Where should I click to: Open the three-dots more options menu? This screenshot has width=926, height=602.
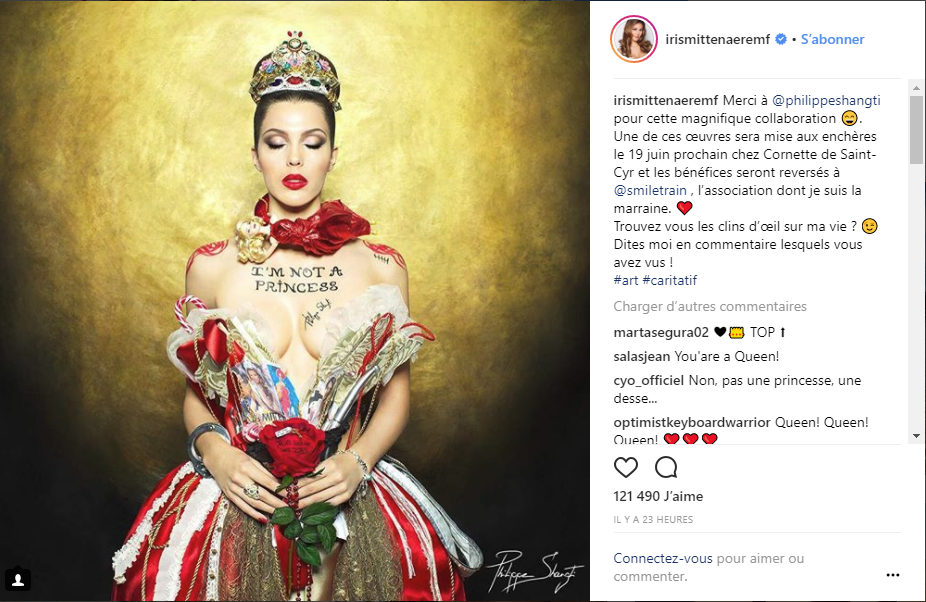[x=893, y=575]
